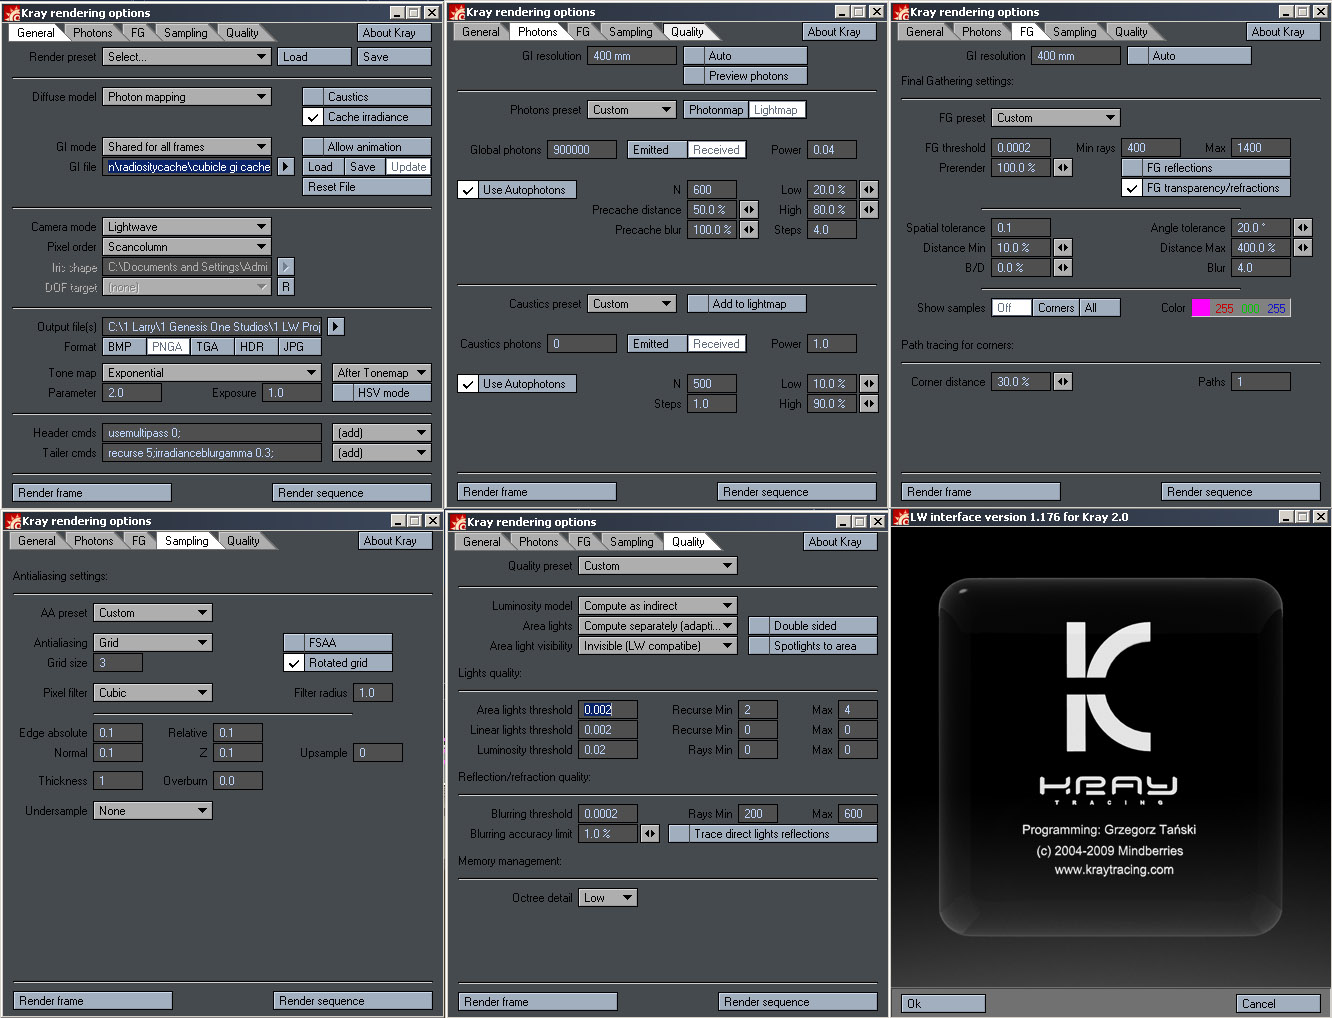Viewport: 1332px width, 1018px height.
Task: Open the www.kraytracing.com link
Action: tap(1114, 870)
